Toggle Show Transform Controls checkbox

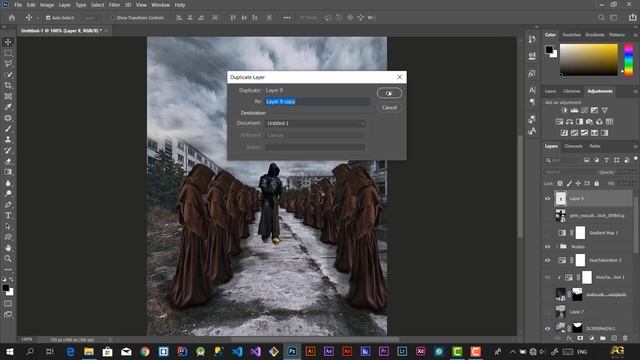pyautogui.click(x=113, y=18)
